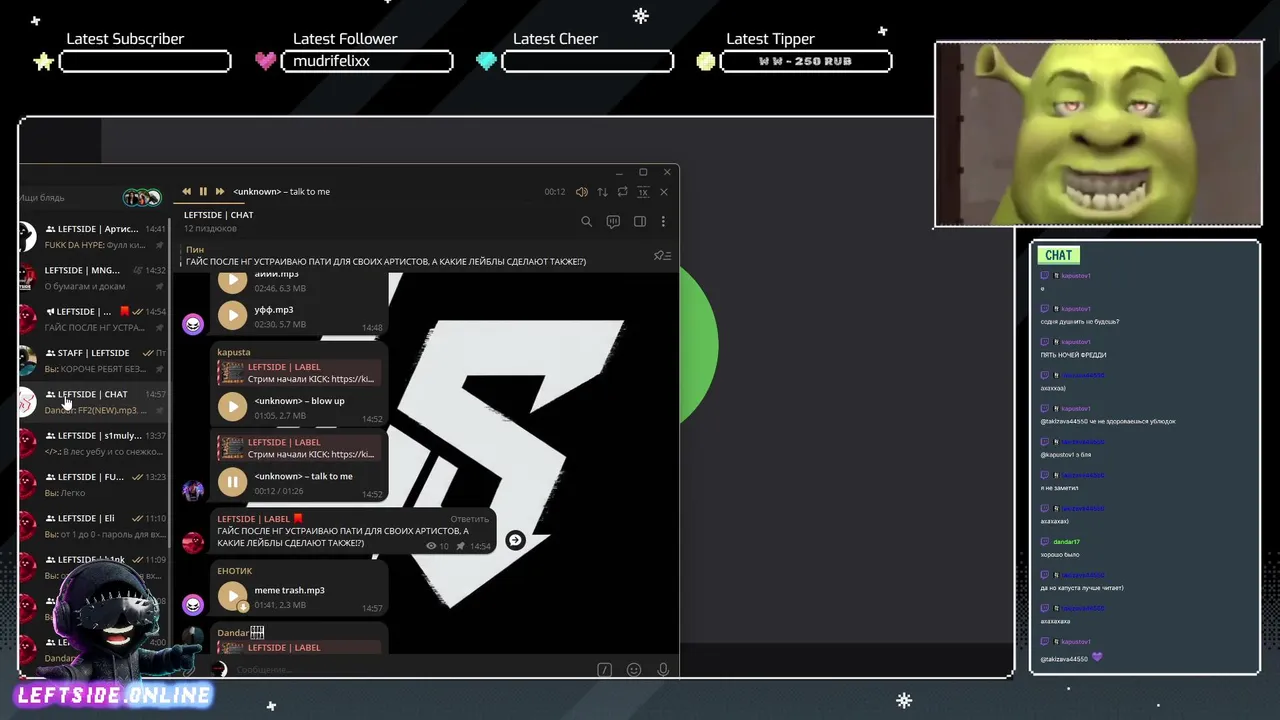Toggle 1X playback speed button
The height and width of the screenshot is (720, 1280).
pos(643,191)
